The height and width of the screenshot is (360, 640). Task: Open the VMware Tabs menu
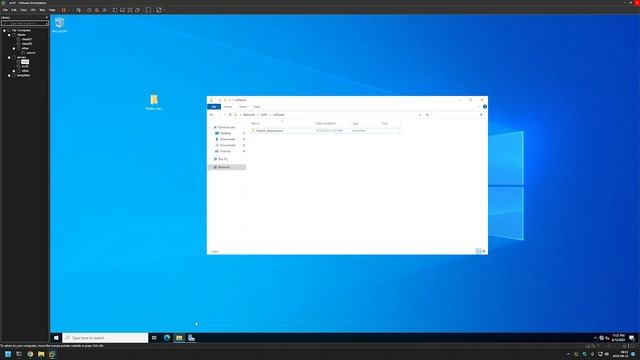(42, 10)
